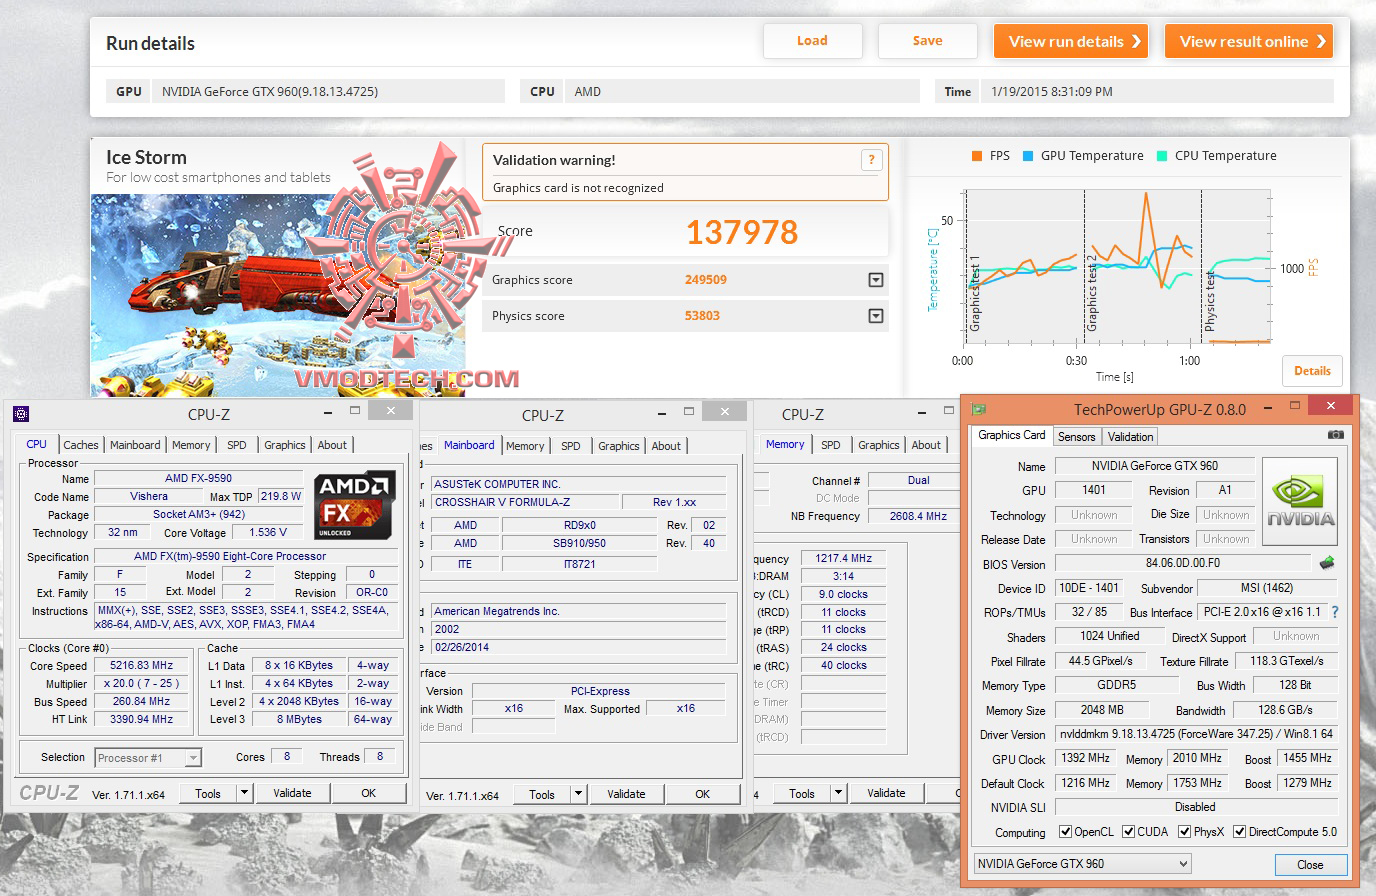Click the Subvendor value MSI (1462)
The width and height of the screenshot is (1376, 896).
point(1266,588)
